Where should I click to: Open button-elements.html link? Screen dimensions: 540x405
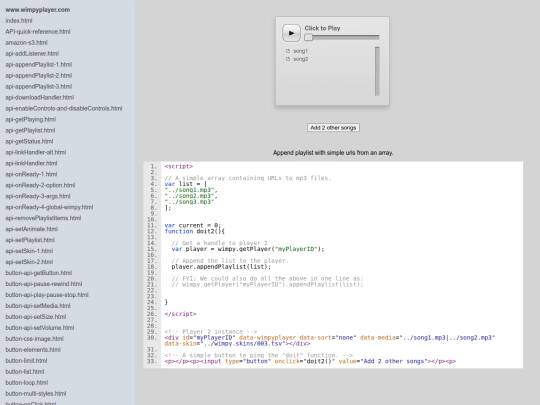[33, 350]
